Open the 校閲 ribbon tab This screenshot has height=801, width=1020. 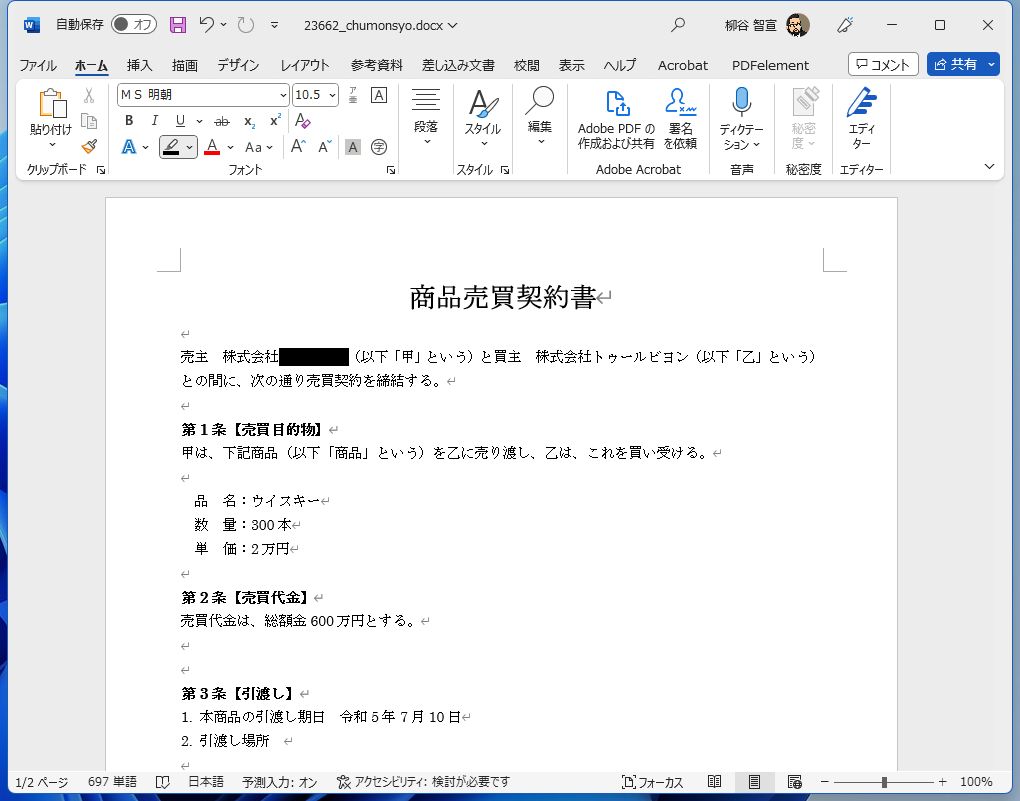pyautogui.click(x=526, y=65)
